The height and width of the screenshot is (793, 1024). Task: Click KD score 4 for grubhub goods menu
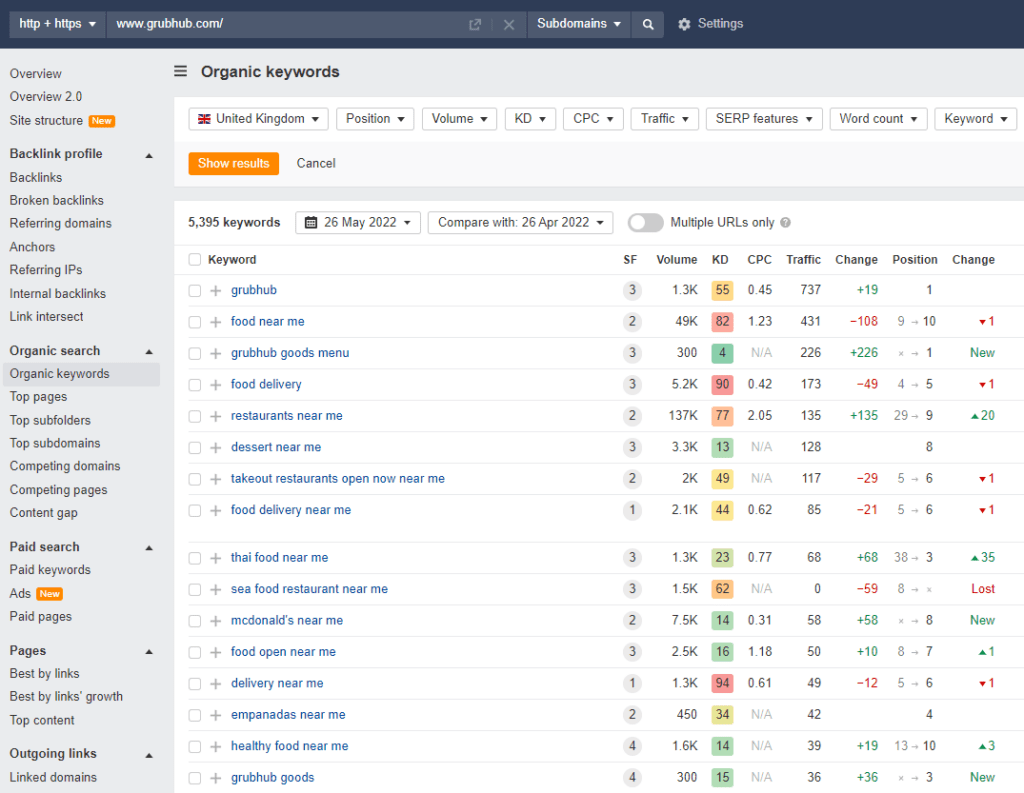pyautogui.click(x=722, y=353)
